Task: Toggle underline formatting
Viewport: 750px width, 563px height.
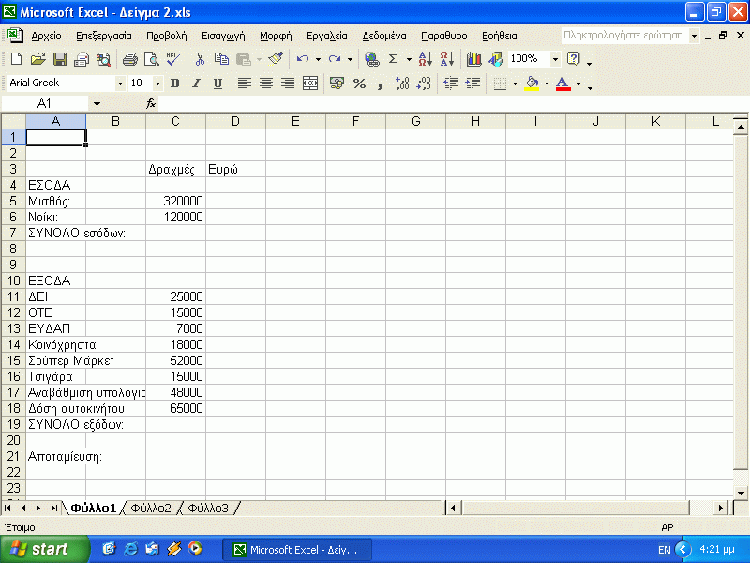Action: point(218,84)
